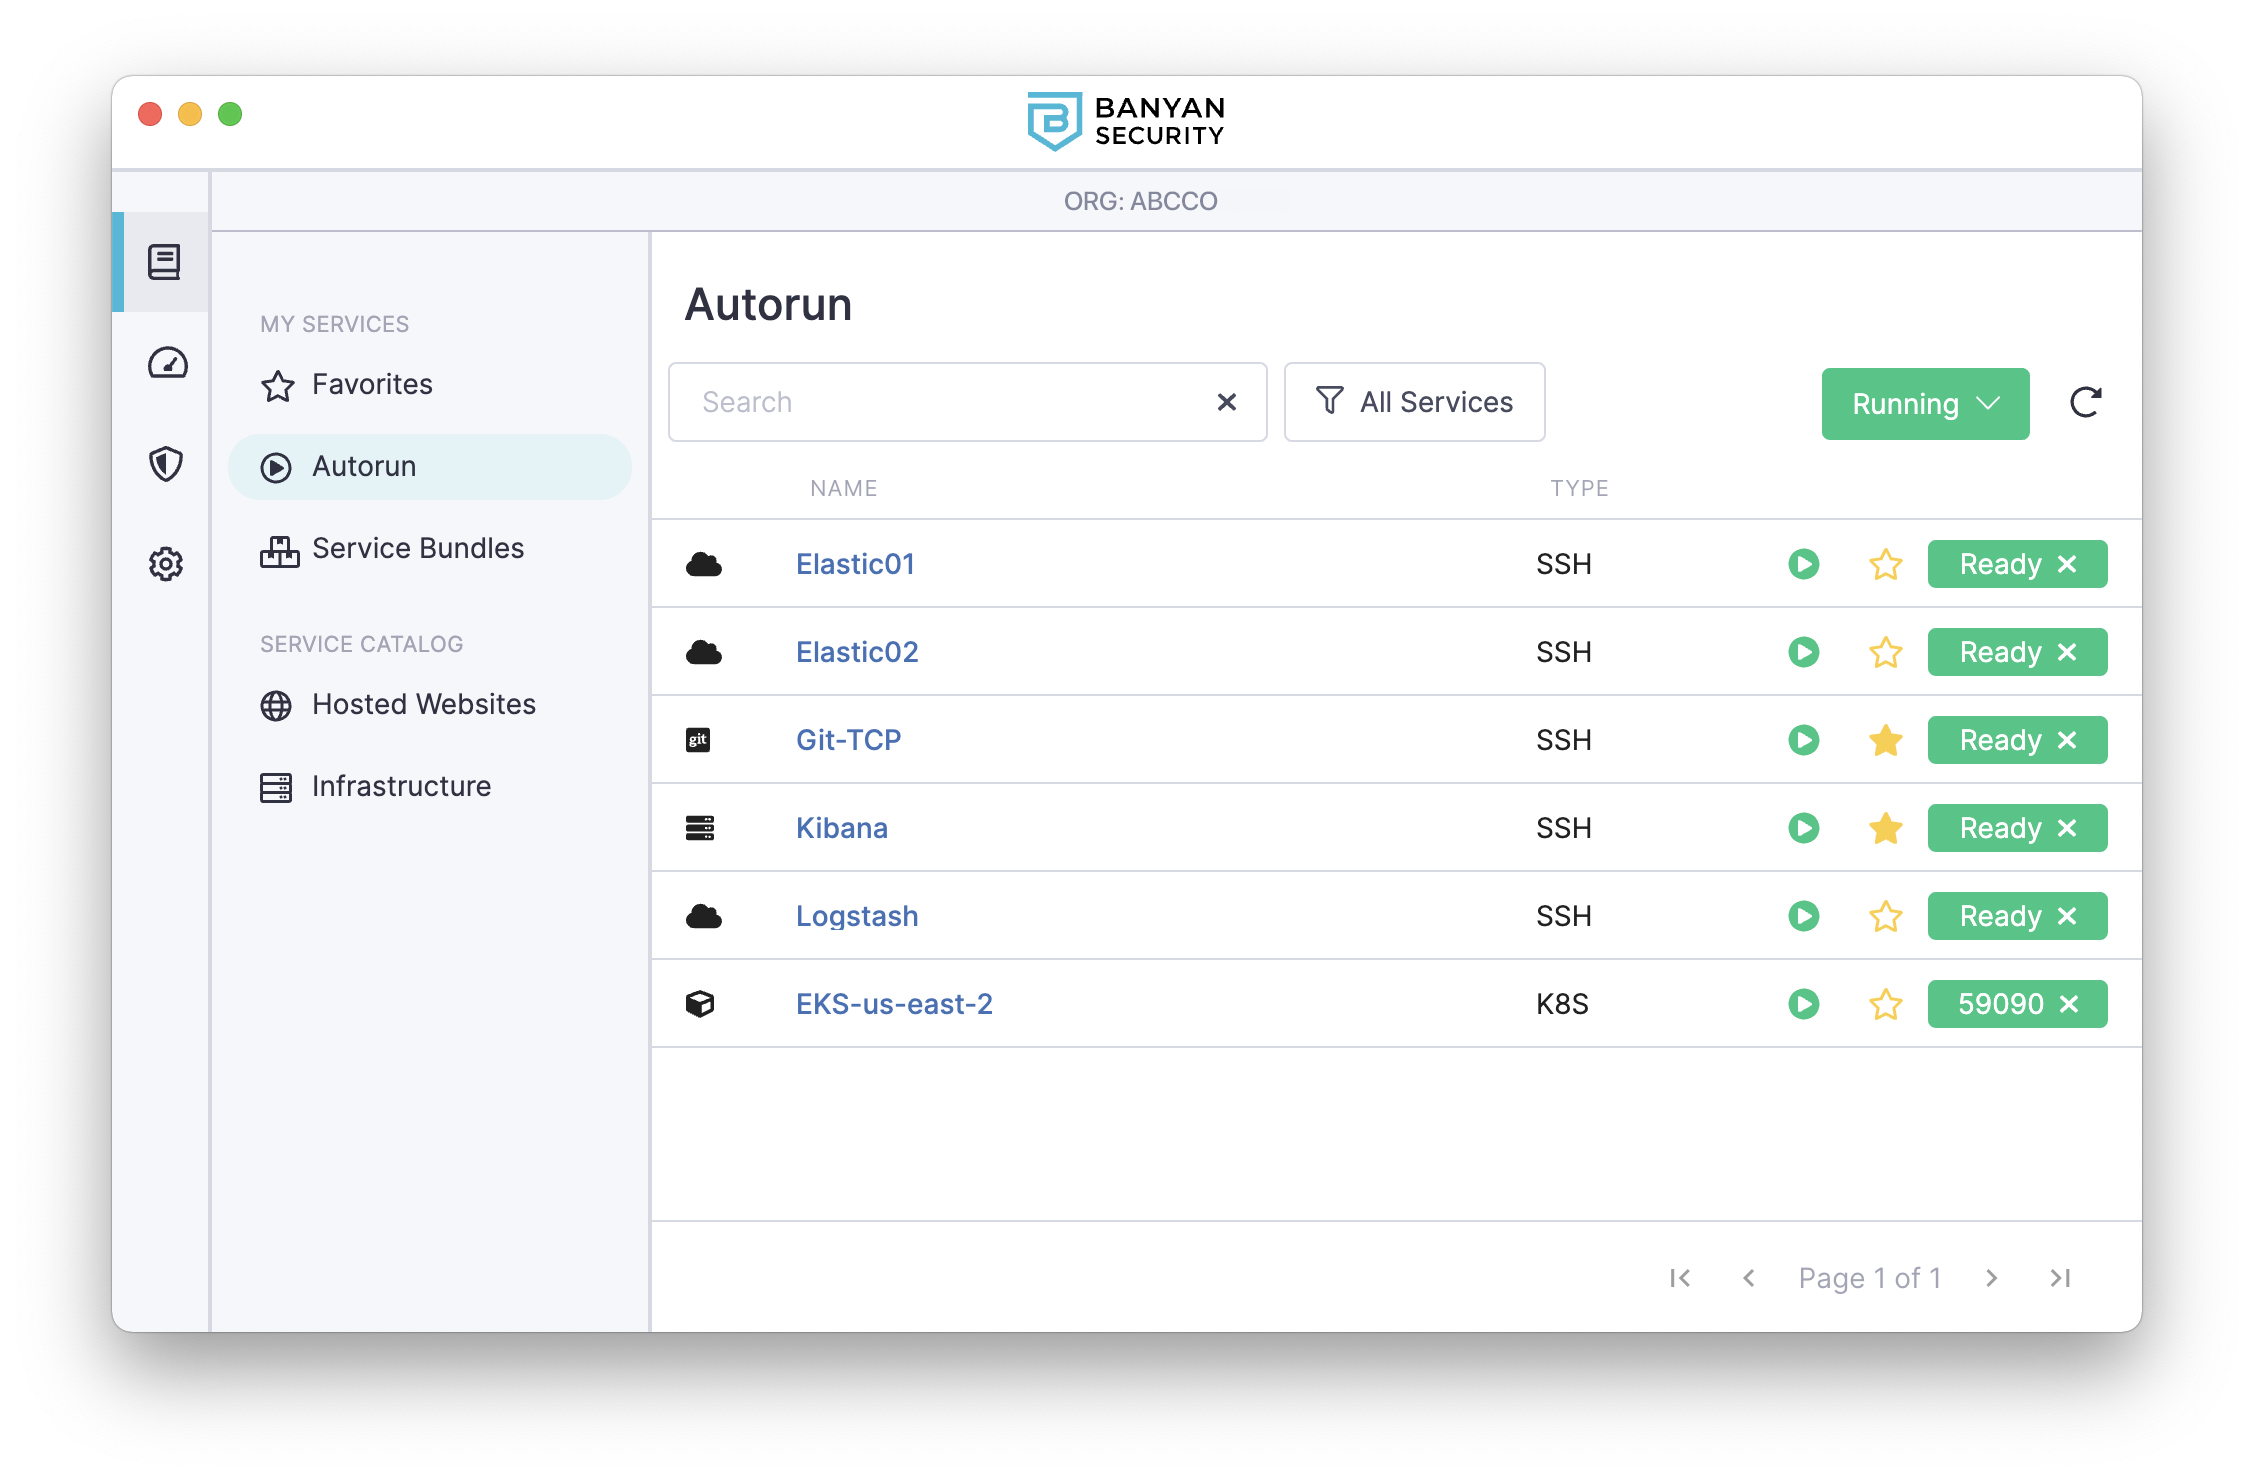2254x1480 pixels.
Task: Open the Infrastructure section
Action: (401, 786)
